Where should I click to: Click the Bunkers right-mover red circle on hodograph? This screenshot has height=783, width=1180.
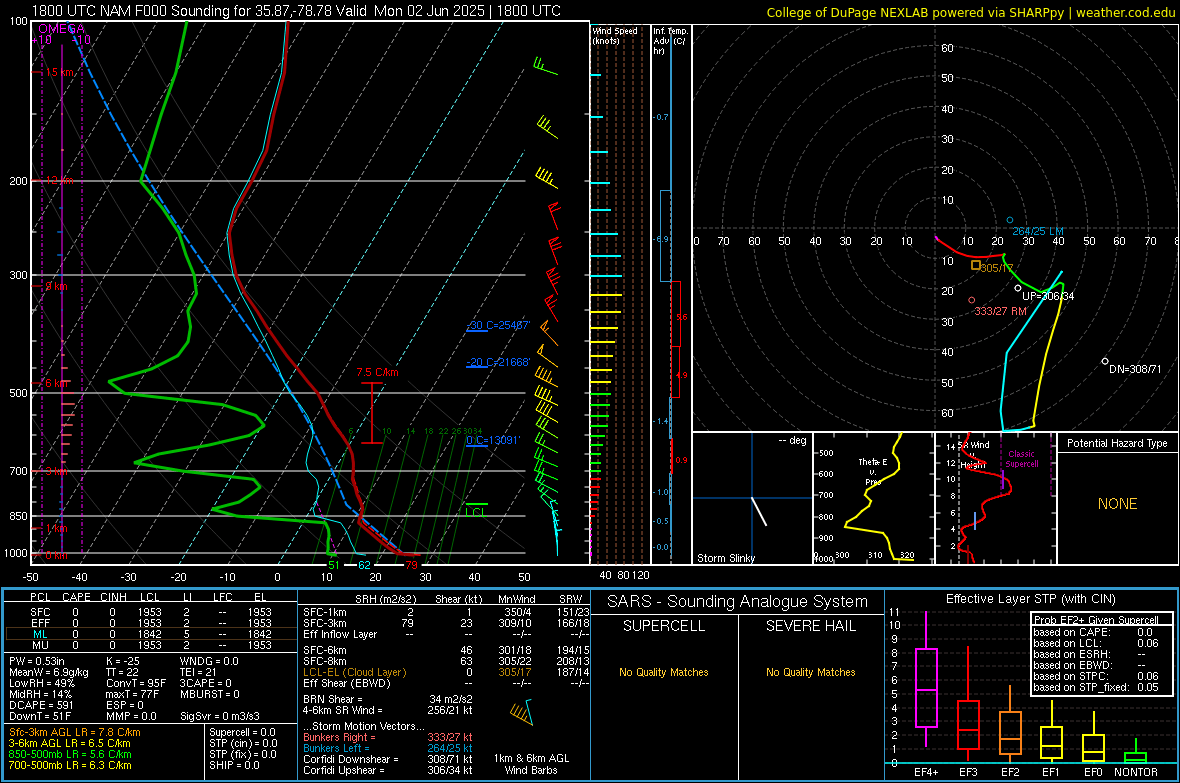[972, 300]
